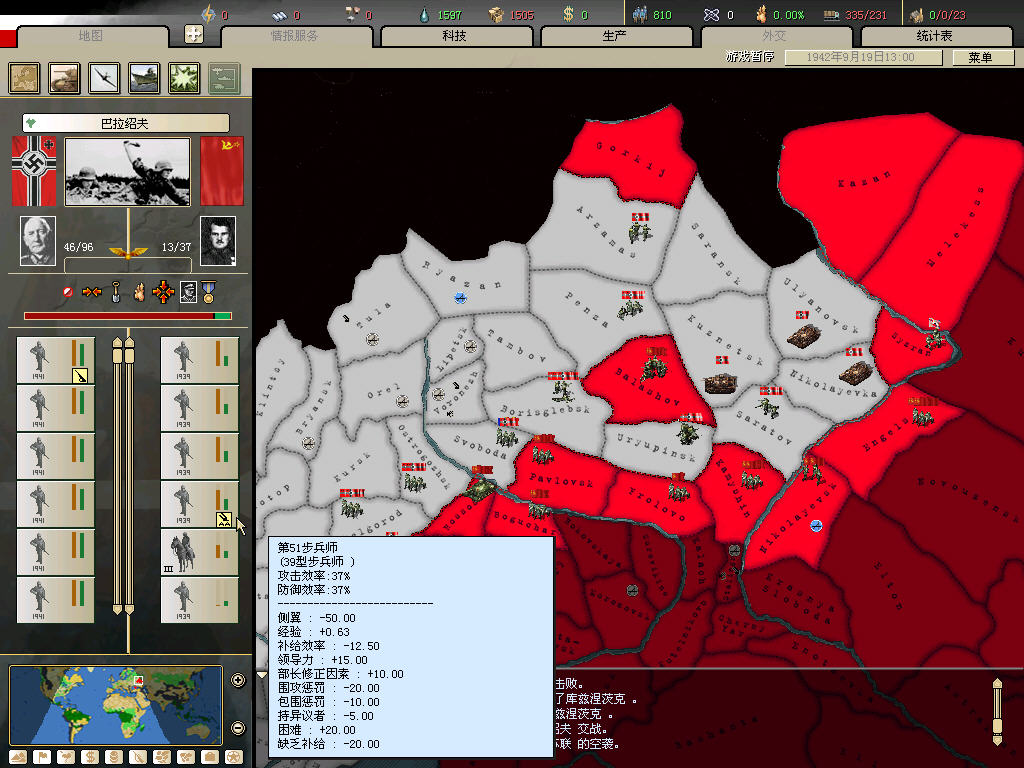Click the crosshair button beside the map tab
1024x768 pixels.
193,34
